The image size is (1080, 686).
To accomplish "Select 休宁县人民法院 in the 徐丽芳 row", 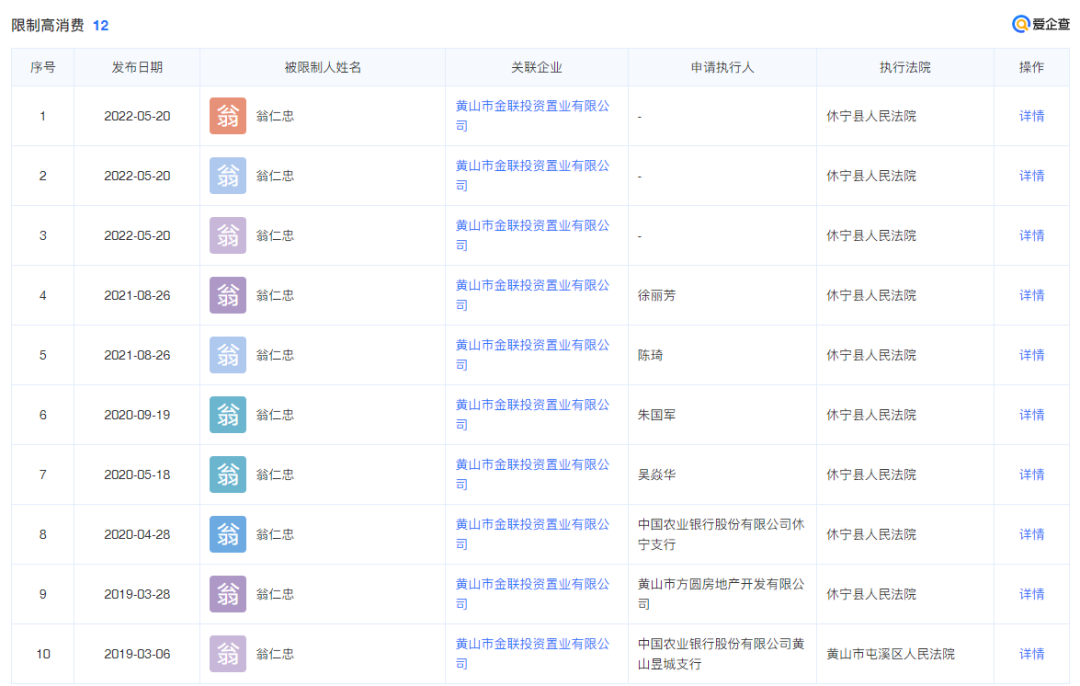I will tap(871, 295).
